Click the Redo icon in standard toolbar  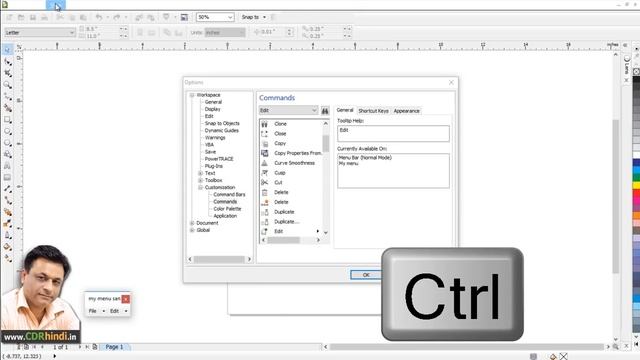point(117,17)
